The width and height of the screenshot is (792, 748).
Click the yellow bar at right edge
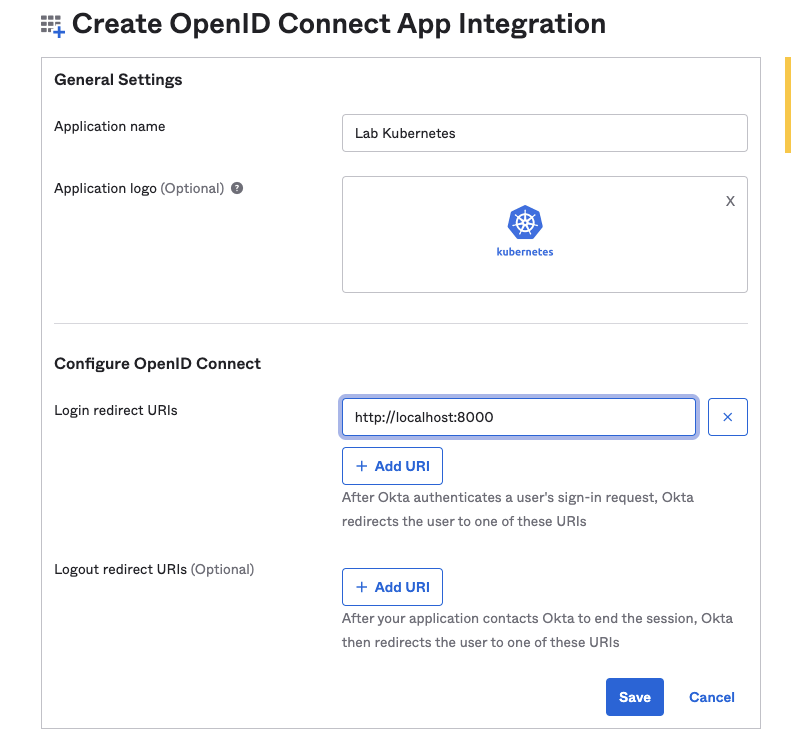[x=788, y=105]
